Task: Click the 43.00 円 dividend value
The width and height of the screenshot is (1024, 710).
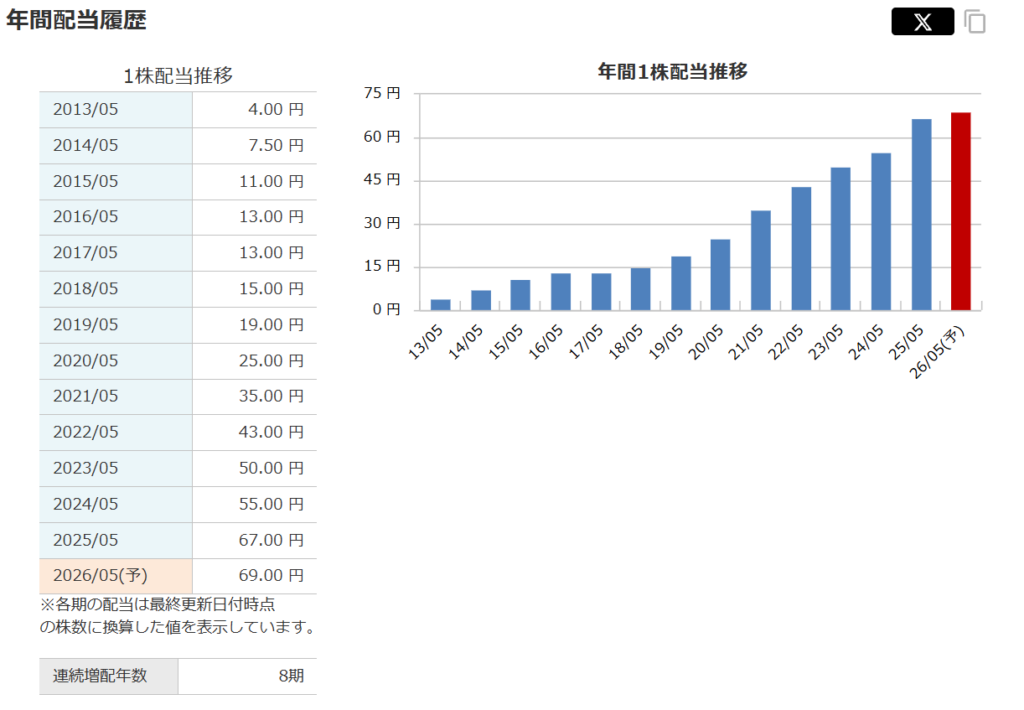Action: point(271,432)
